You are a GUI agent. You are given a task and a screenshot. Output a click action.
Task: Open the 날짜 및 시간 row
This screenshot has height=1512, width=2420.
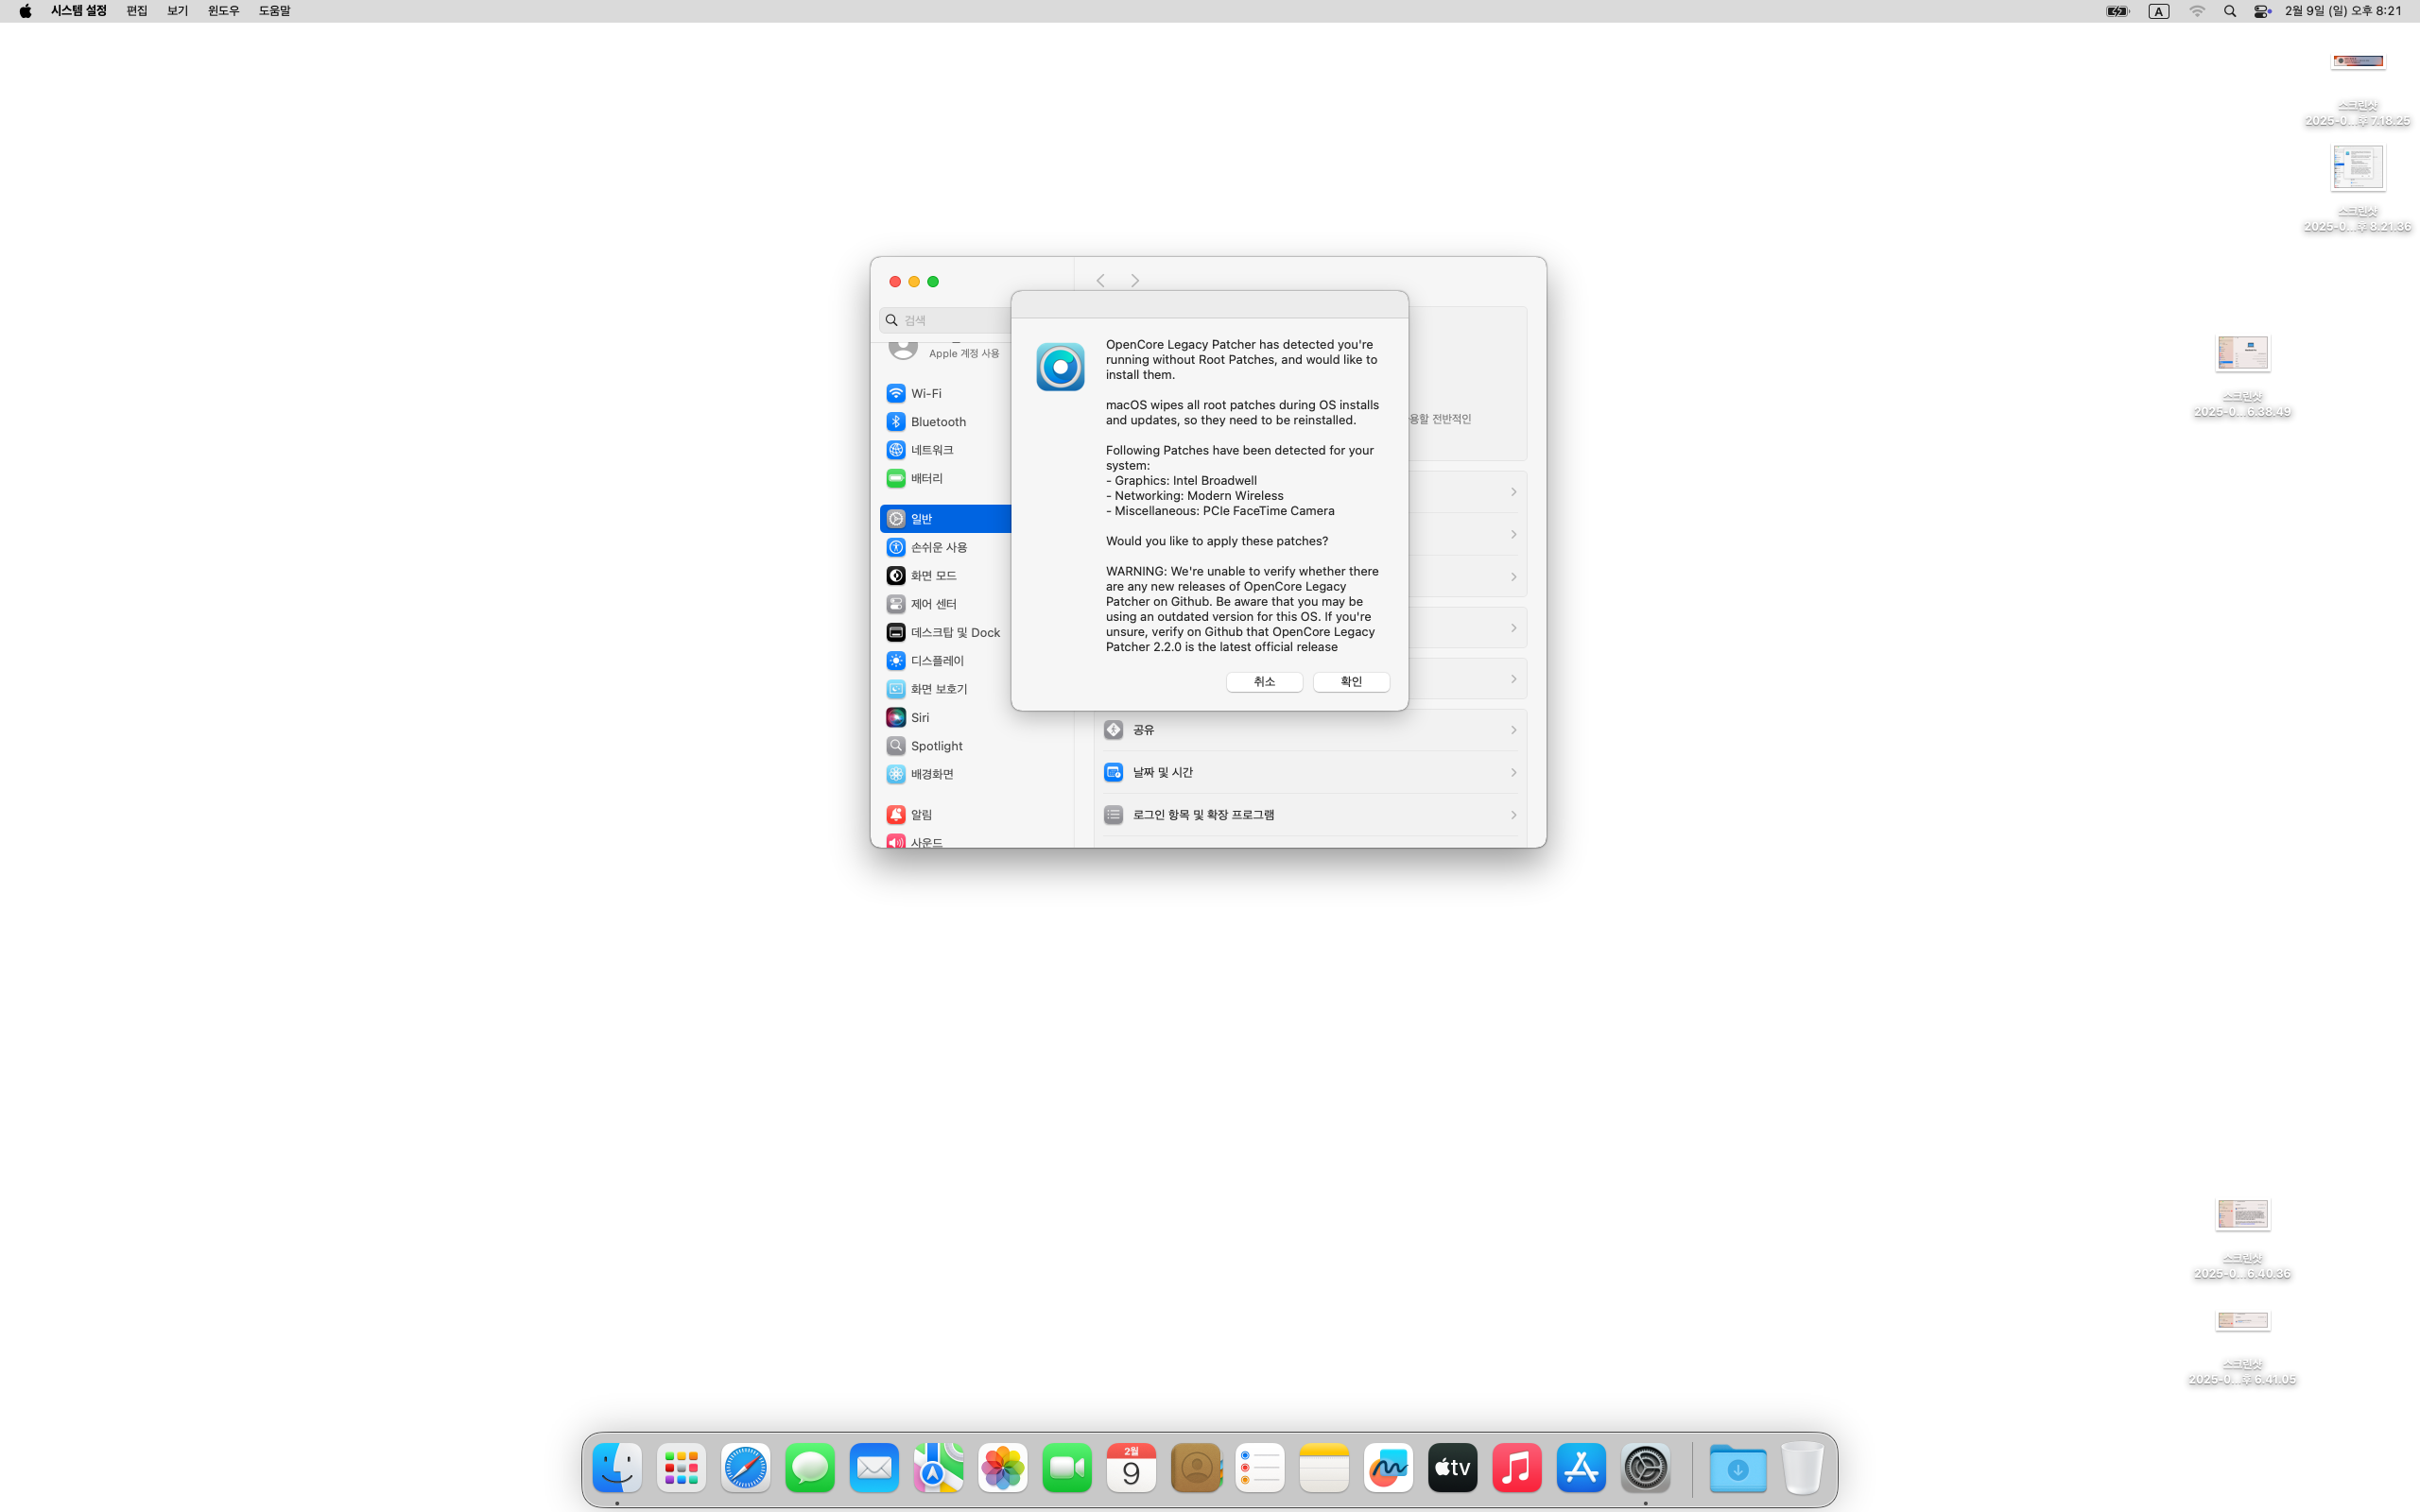(1310, 772)
